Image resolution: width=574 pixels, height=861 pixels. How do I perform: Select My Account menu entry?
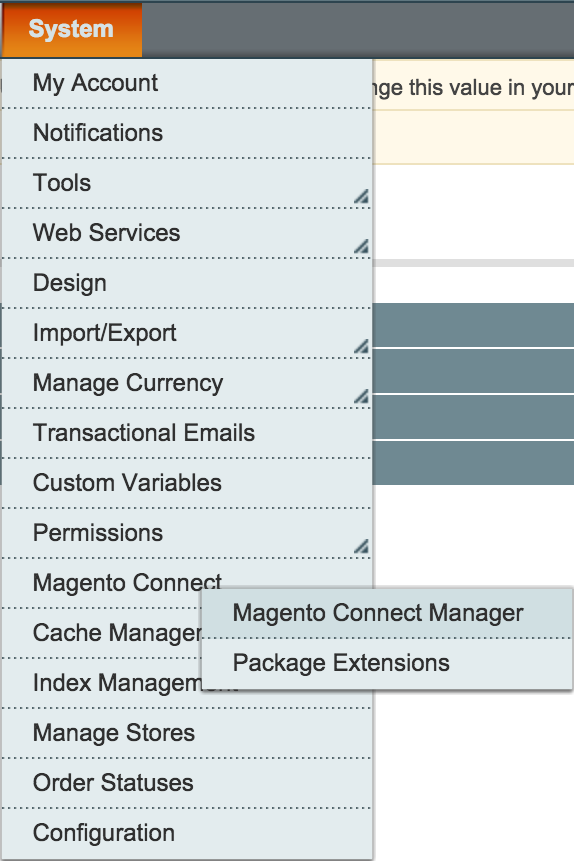click(x=187, y=83)
